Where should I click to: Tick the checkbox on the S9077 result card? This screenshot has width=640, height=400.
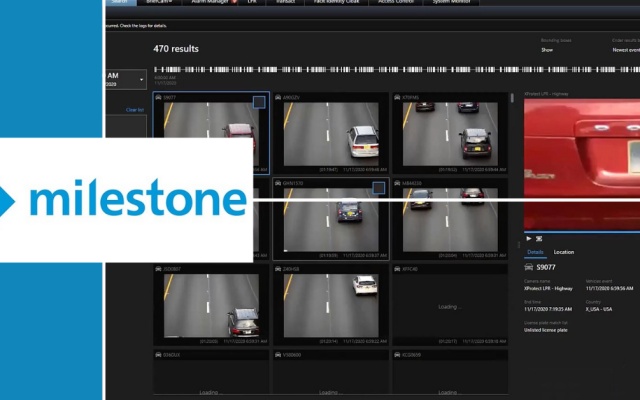tap(259, 102)
